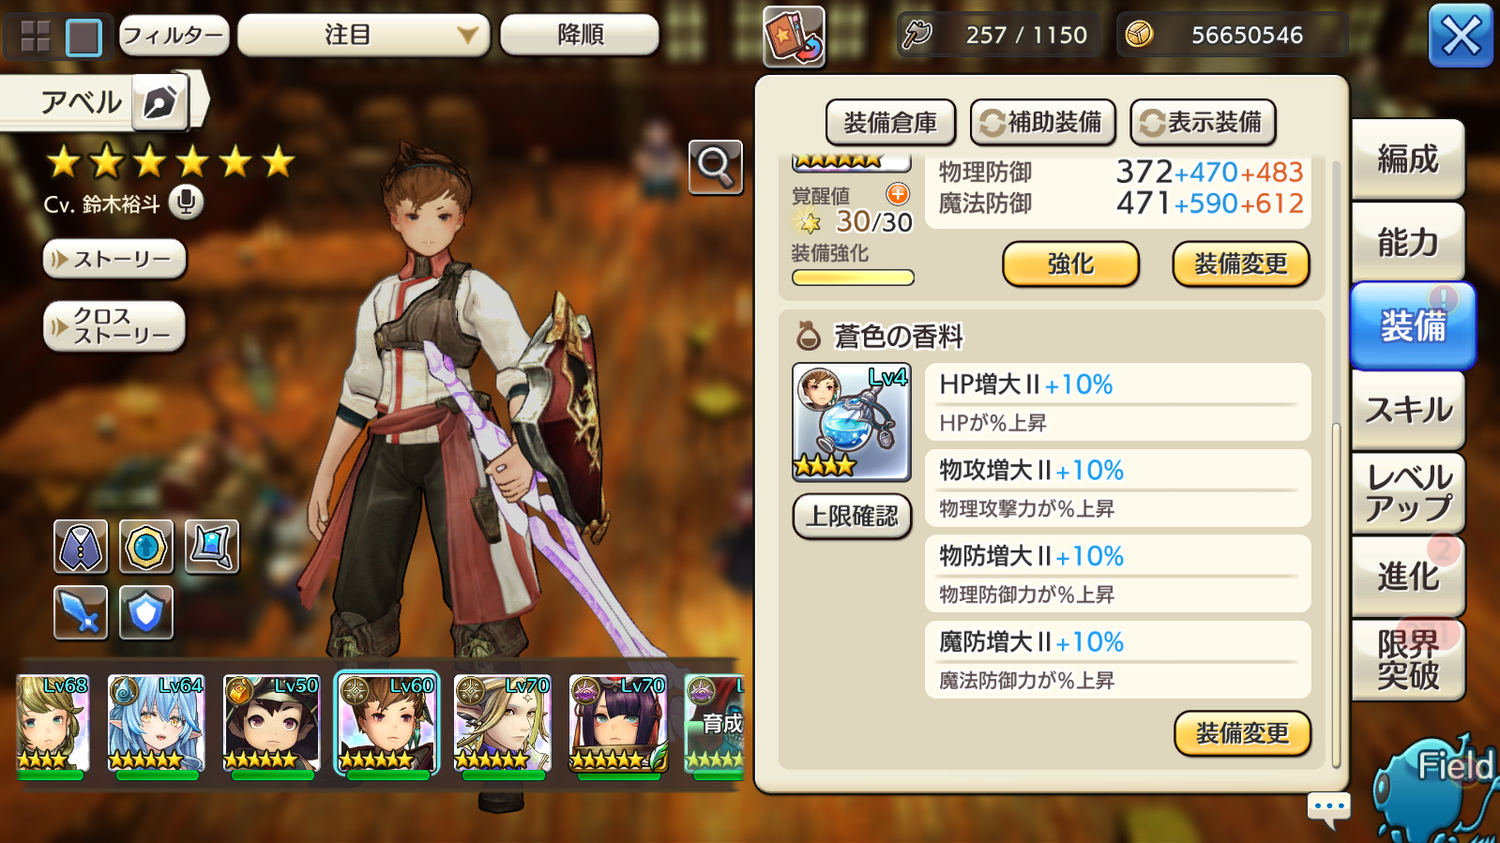The height and width of the screenshot is (843, 1500).
Task: Expand the ストーリー entry
Action: tap(114, 259)
